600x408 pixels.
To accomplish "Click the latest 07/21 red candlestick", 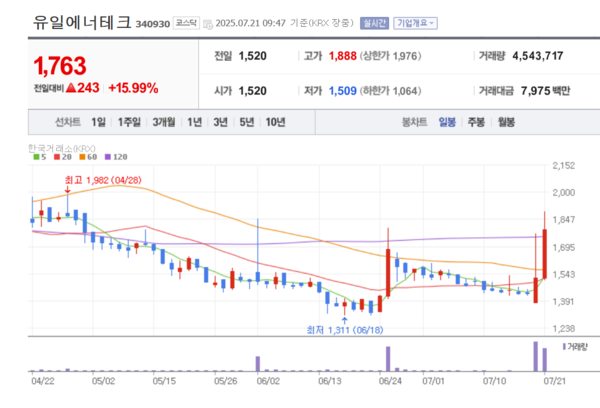I will [x=545, y=254].
